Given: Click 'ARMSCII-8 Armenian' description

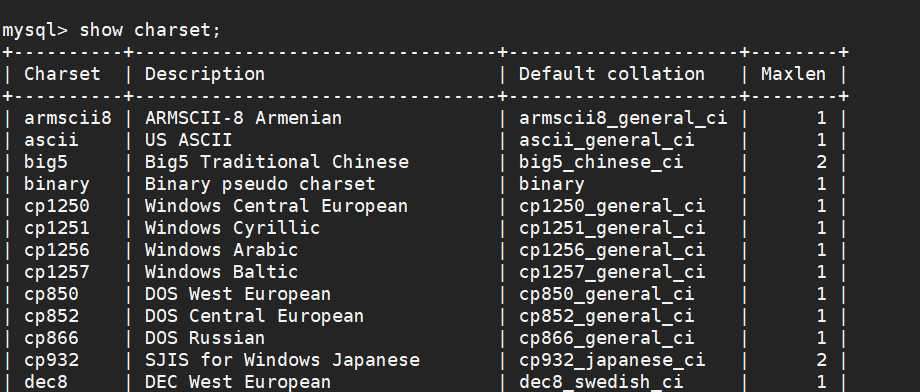Looking at the screenshot, I should click(x=243, y=118).
